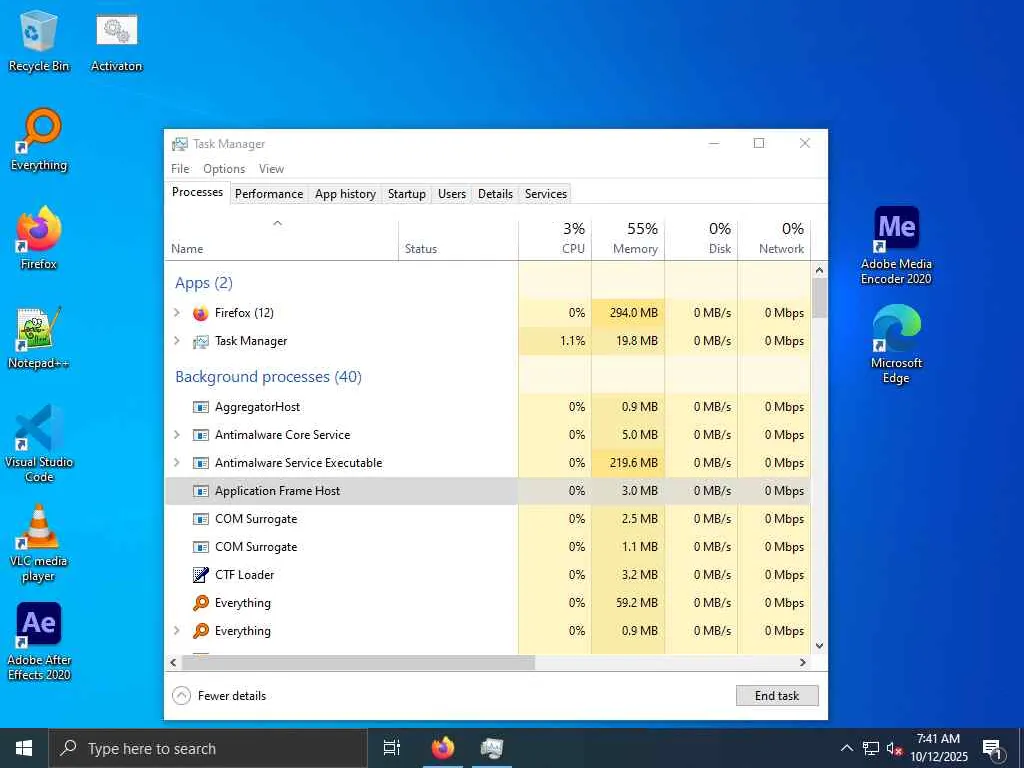This screenshot has height=768, width=1024.
Task: Click the Type here to search box
Action: click(x=208, y=748)
